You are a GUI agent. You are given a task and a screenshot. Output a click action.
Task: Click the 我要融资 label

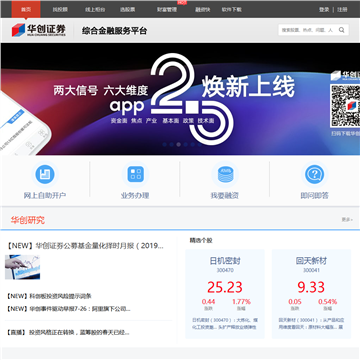coord(225,195)
